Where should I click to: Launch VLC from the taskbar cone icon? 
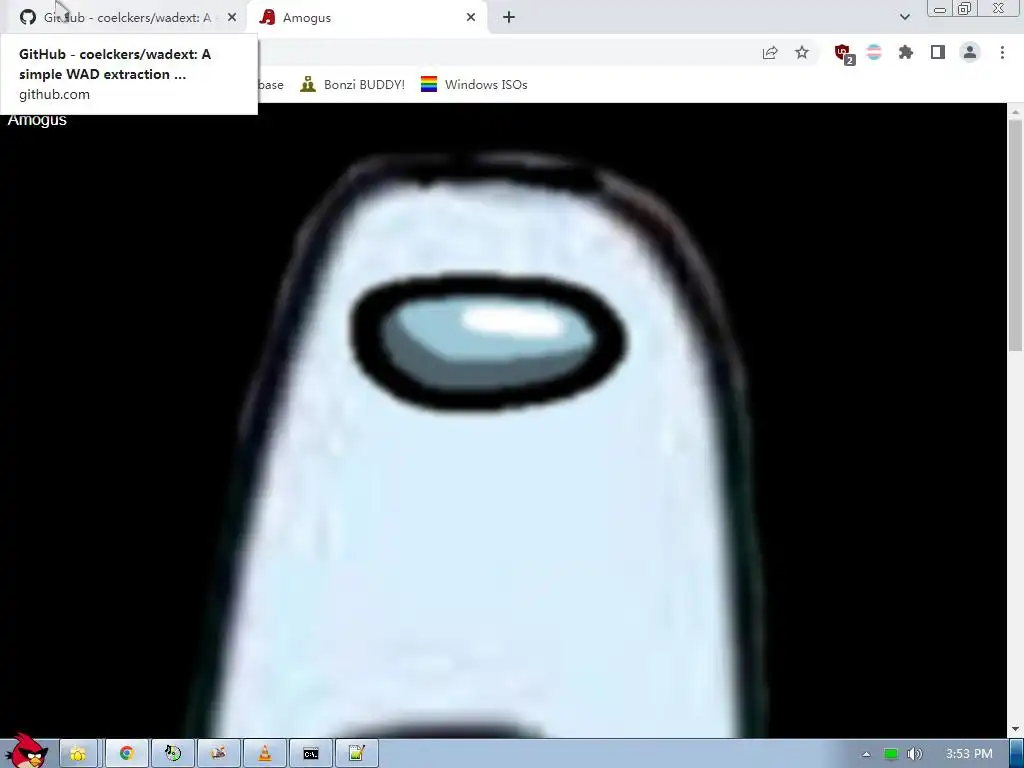coord(265,754)
